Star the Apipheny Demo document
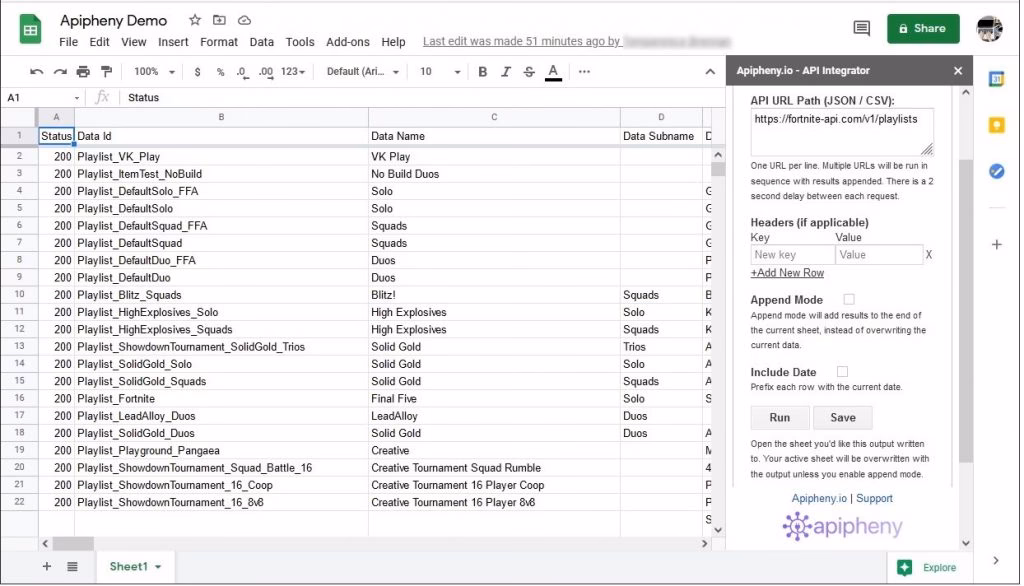 195,20
